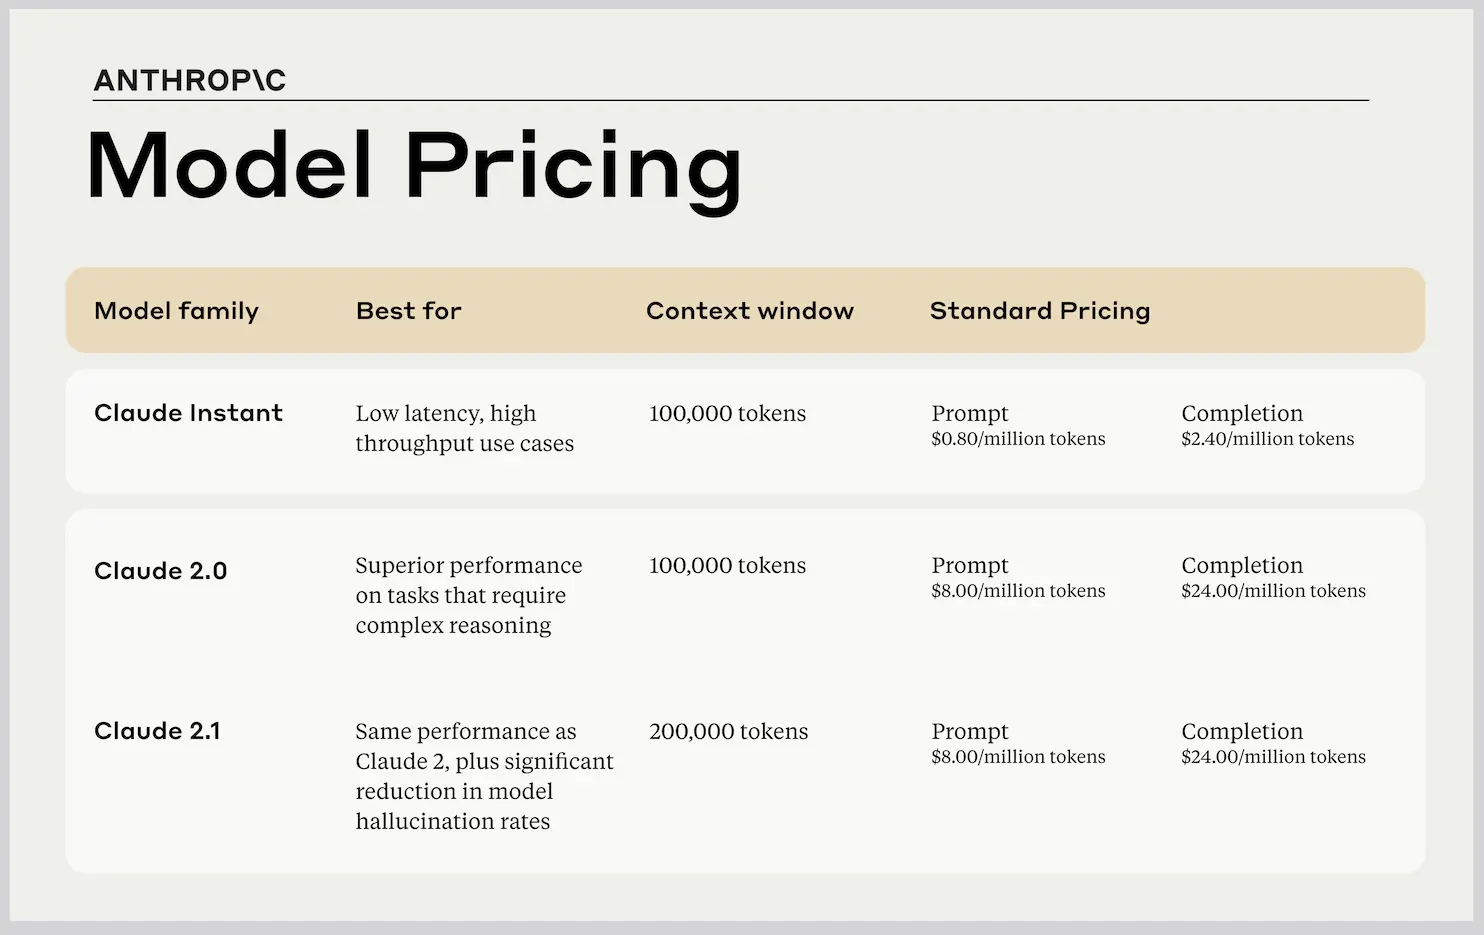Expand the Claude 2.1 hallucination description
The width and height of the screenshot is (1484, 935).
coord(484,776)
